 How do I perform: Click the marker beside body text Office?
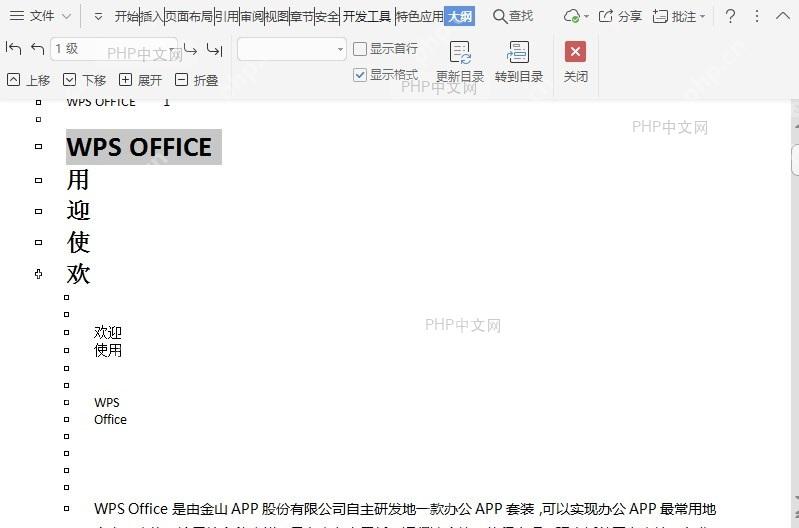[x=66, y=419]
